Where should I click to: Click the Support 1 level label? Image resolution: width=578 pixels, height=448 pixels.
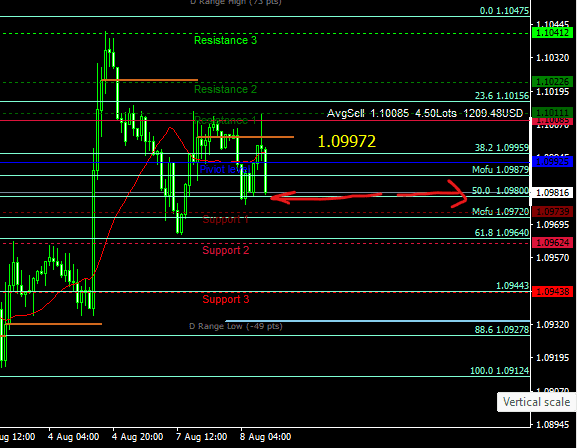[225, 219]
